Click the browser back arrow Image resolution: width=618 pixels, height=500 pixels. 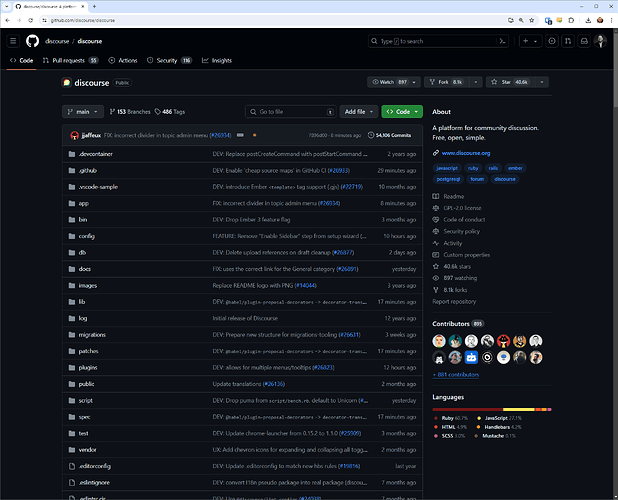[x=7, y=20]
